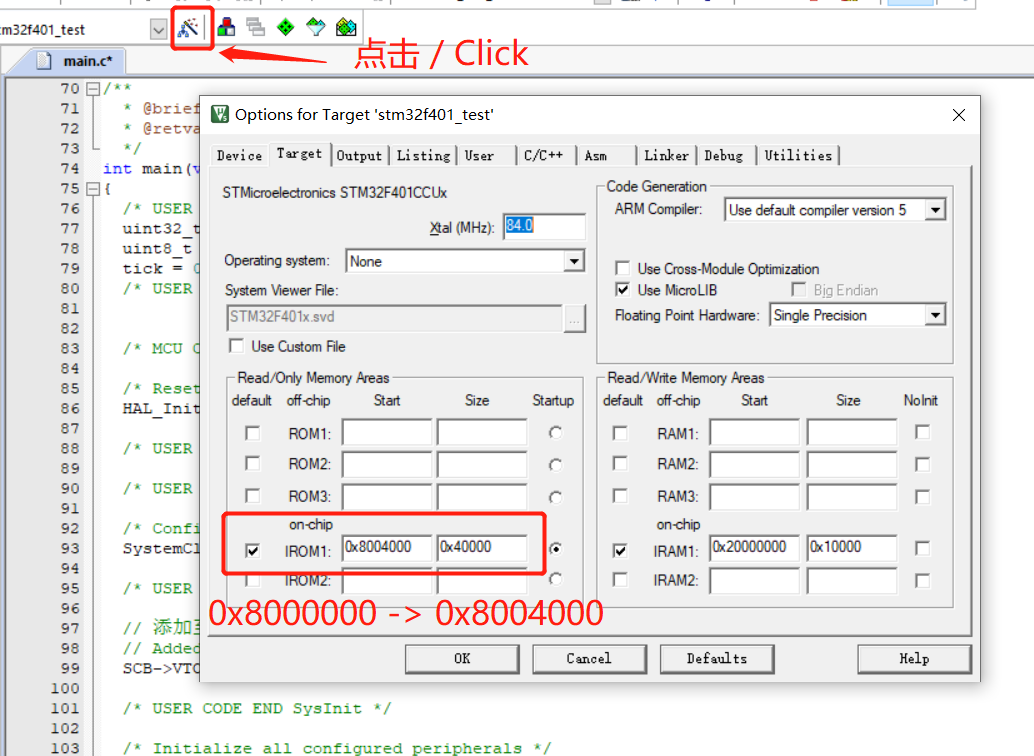Click the IRAM1 Size field 0x10000

tap(852, 548)
